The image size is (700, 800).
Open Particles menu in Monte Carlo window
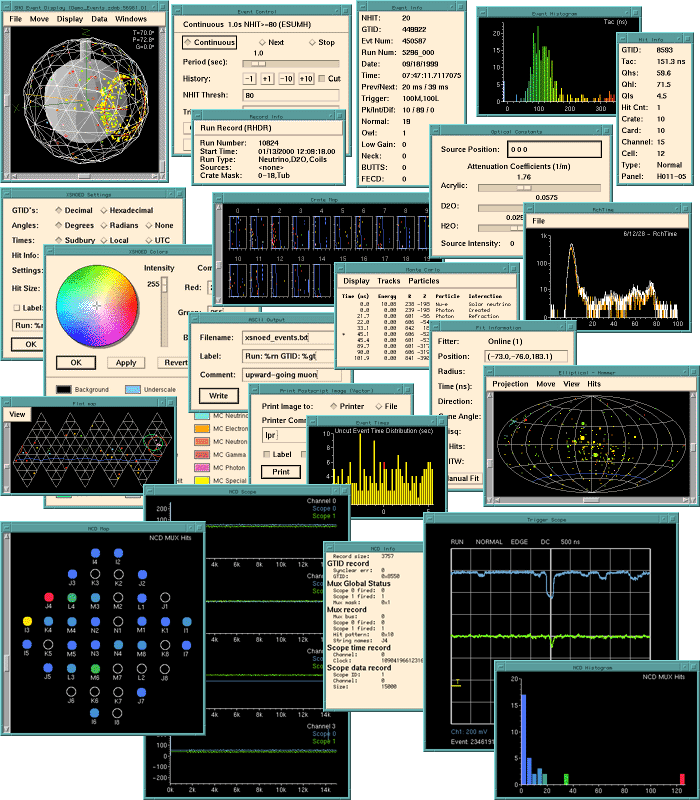tap(423, 281)
